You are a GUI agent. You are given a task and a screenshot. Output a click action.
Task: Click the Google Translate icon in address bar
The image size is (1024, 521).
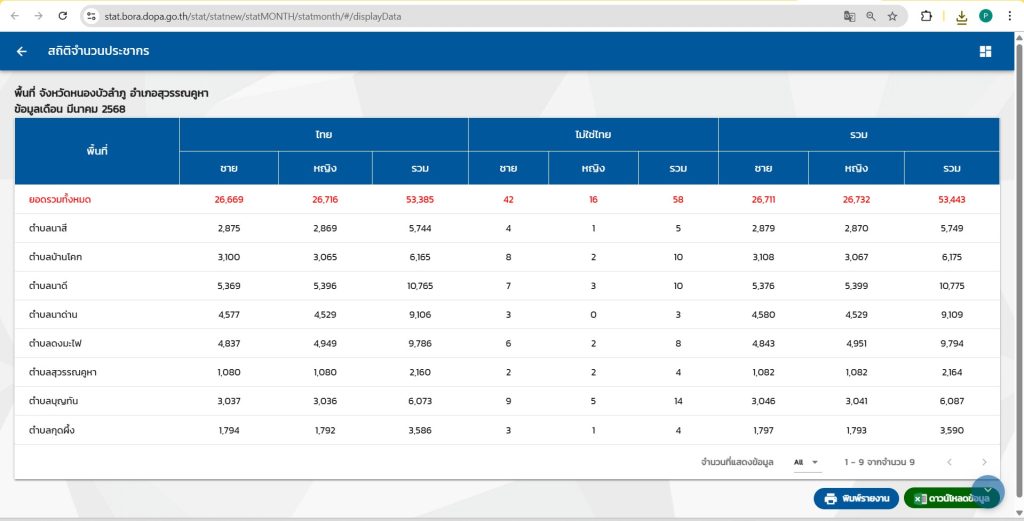click(x=849, y=16)
